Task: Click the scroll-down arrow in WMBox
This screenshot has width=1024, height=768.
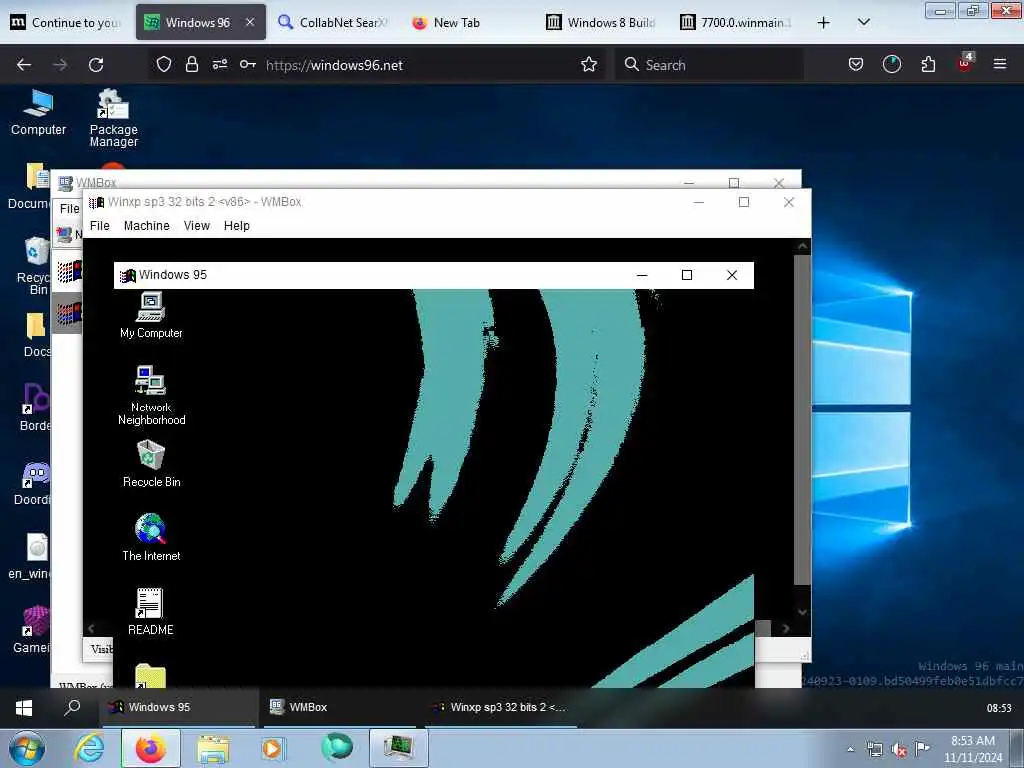Action: (x=802, y=612)
